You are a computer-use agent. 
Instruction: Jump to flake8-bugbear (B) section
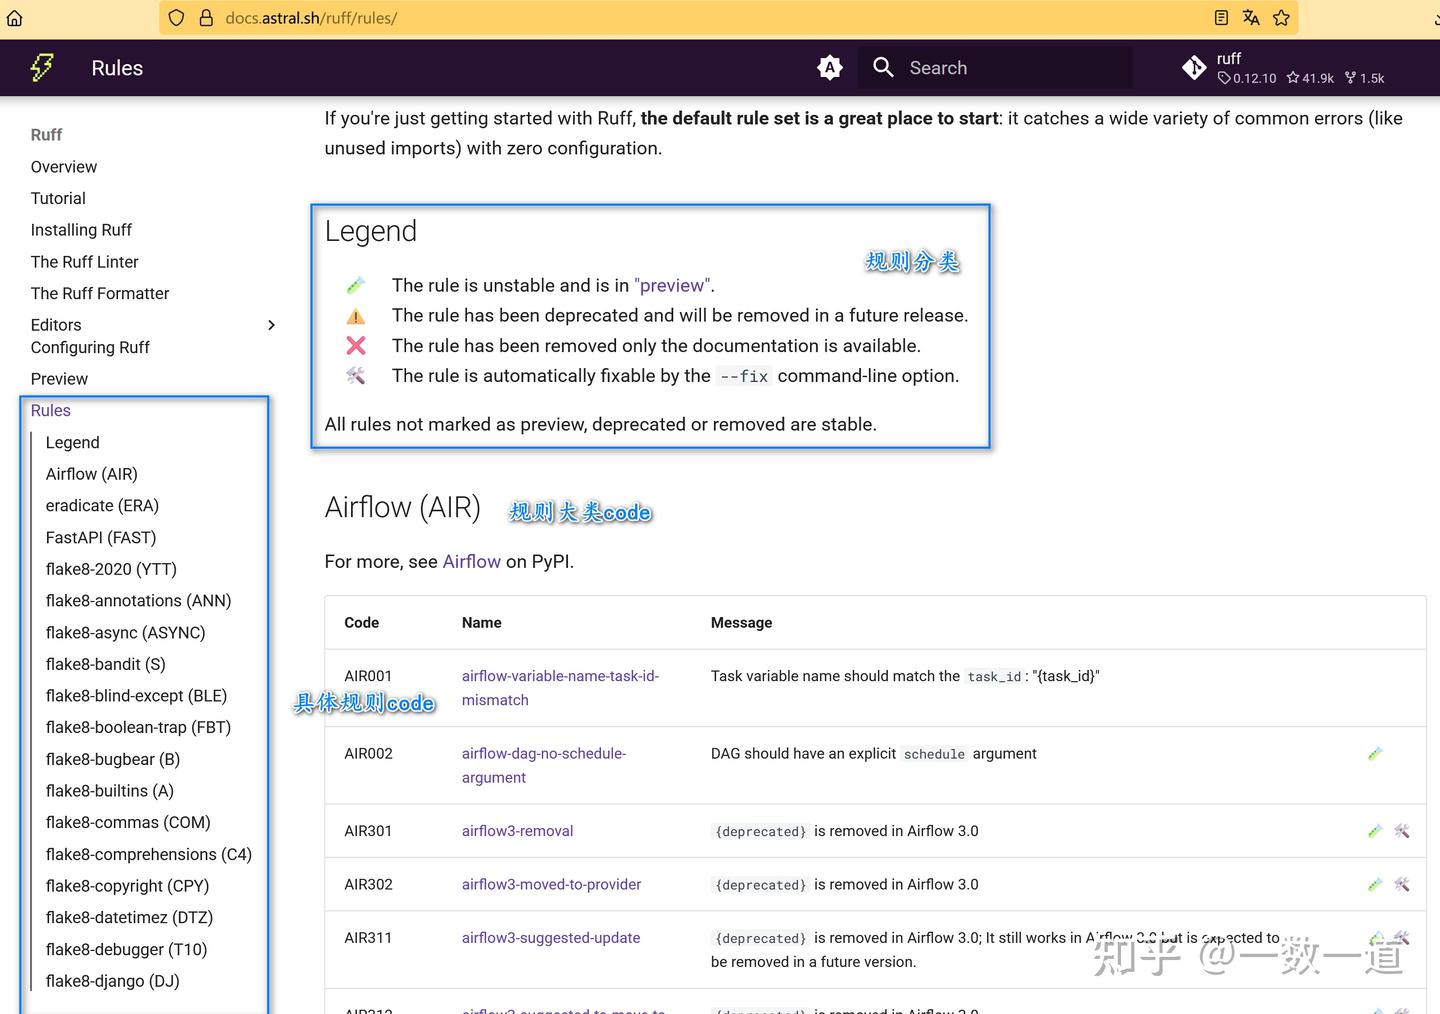[113, 759]
